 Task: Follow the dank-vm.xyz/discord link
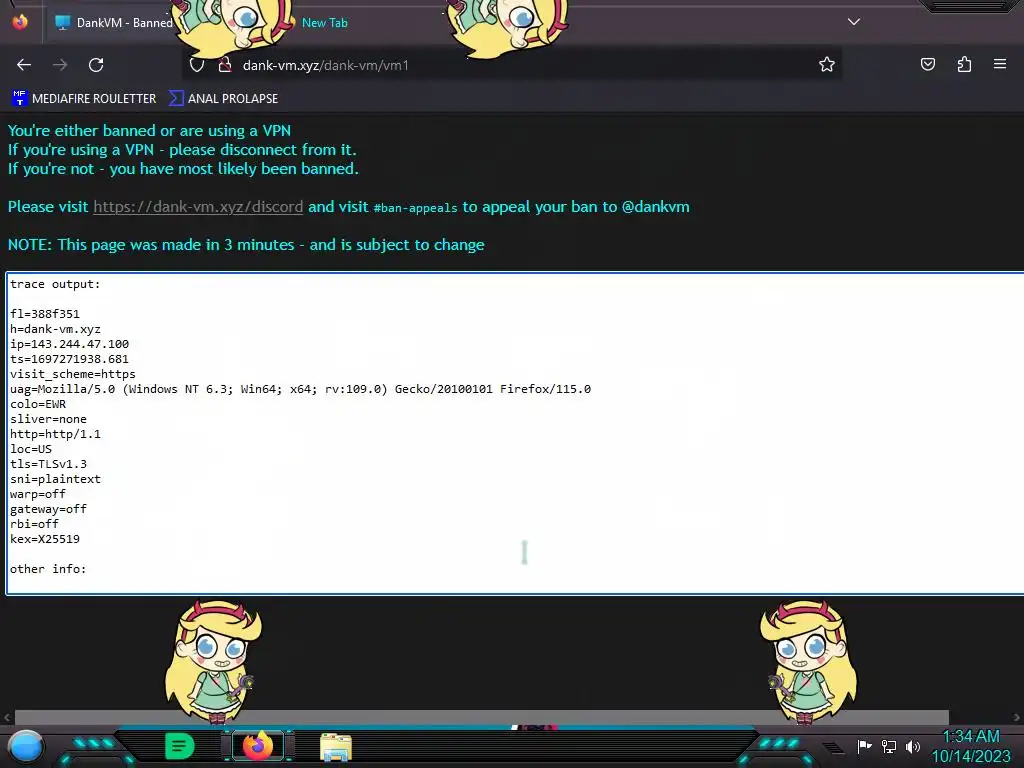tap(198, 207)
